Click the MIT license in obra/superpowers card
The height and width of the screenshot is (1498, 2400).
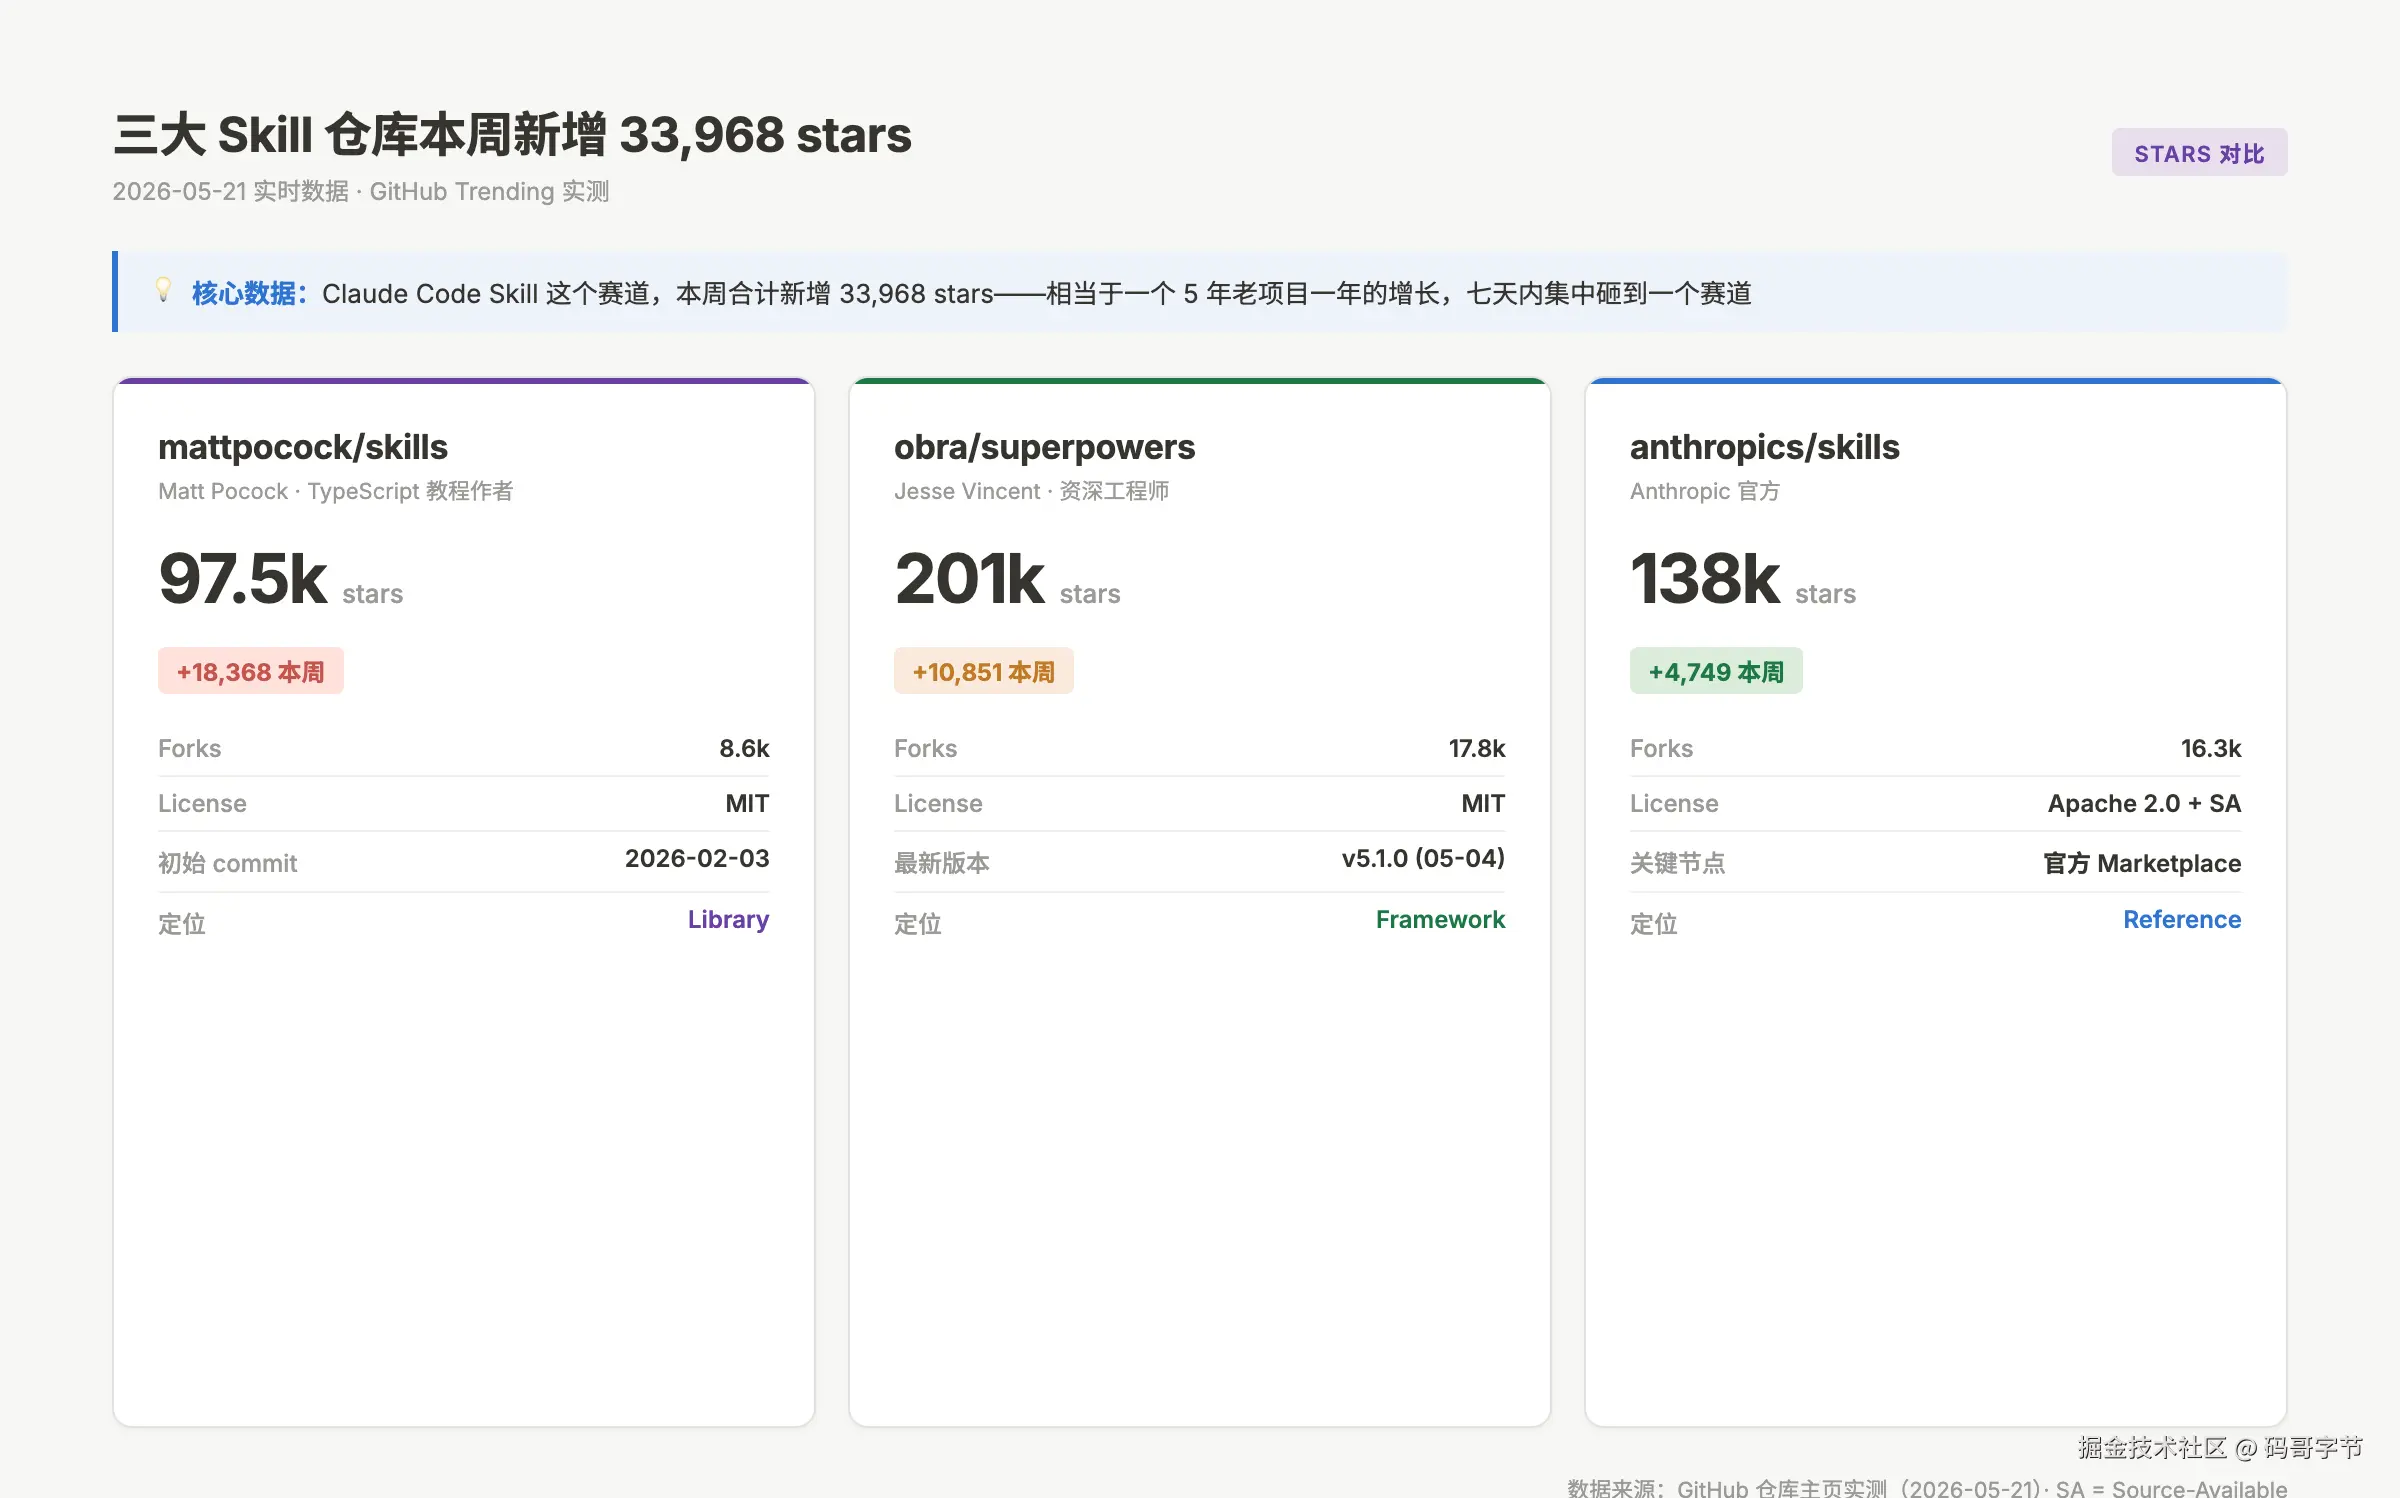tap(1483, 803)
